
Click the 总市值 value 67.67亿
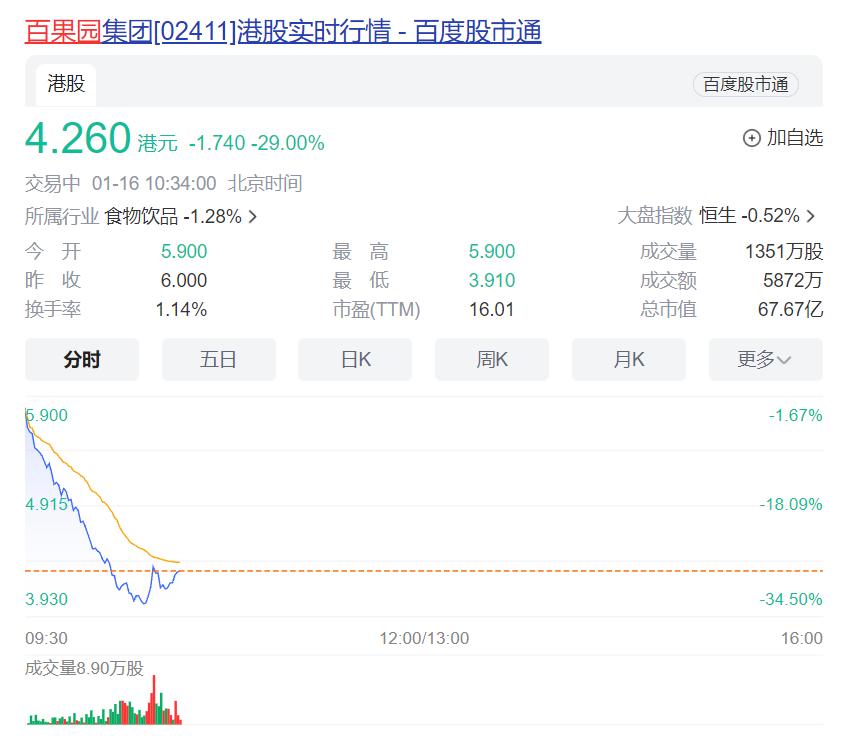click(791, 310)
